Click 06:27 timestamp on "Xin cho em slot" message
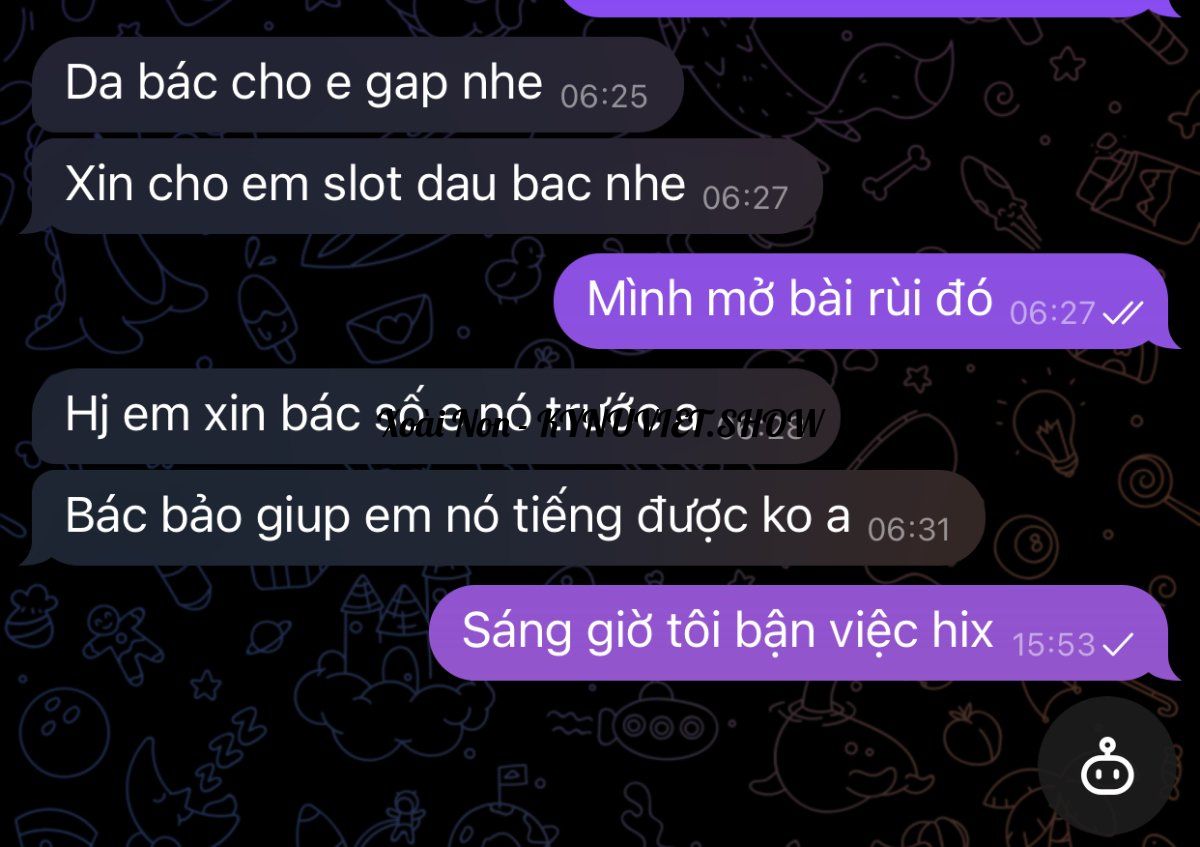Screen dimensions: 1200x847 (x=745, y=198)
